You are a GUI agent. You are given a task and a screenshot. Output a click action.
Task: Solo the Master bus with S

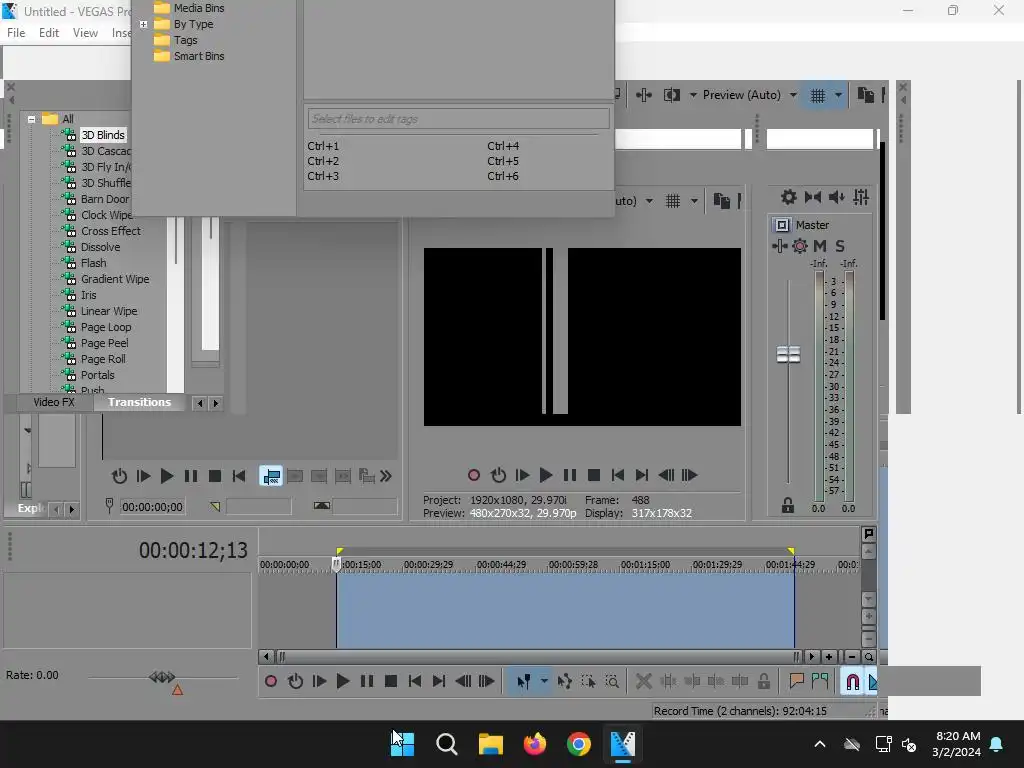click(x=840, y=246)
